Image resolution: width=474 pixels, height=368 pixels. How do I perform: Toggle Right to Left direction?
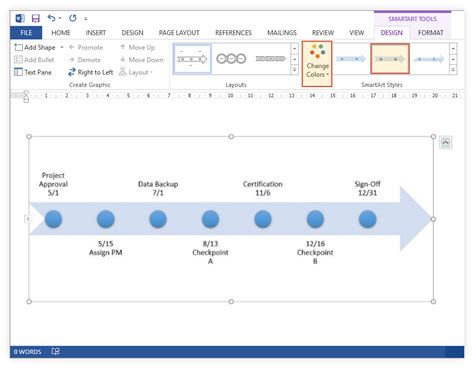coord(91,72)
